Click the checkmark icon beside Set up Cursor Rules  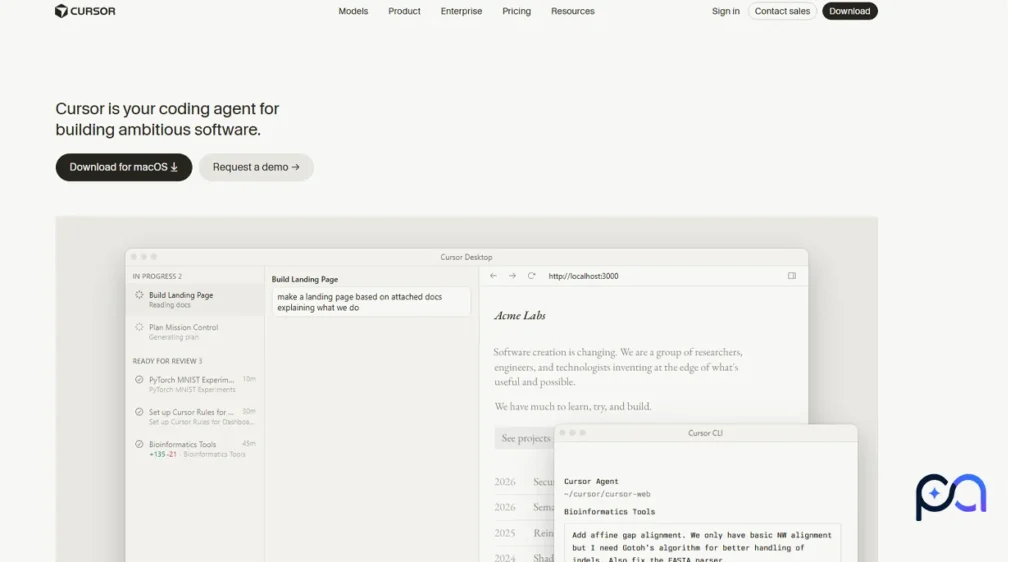pyautogui.click(x=139, y=412)
